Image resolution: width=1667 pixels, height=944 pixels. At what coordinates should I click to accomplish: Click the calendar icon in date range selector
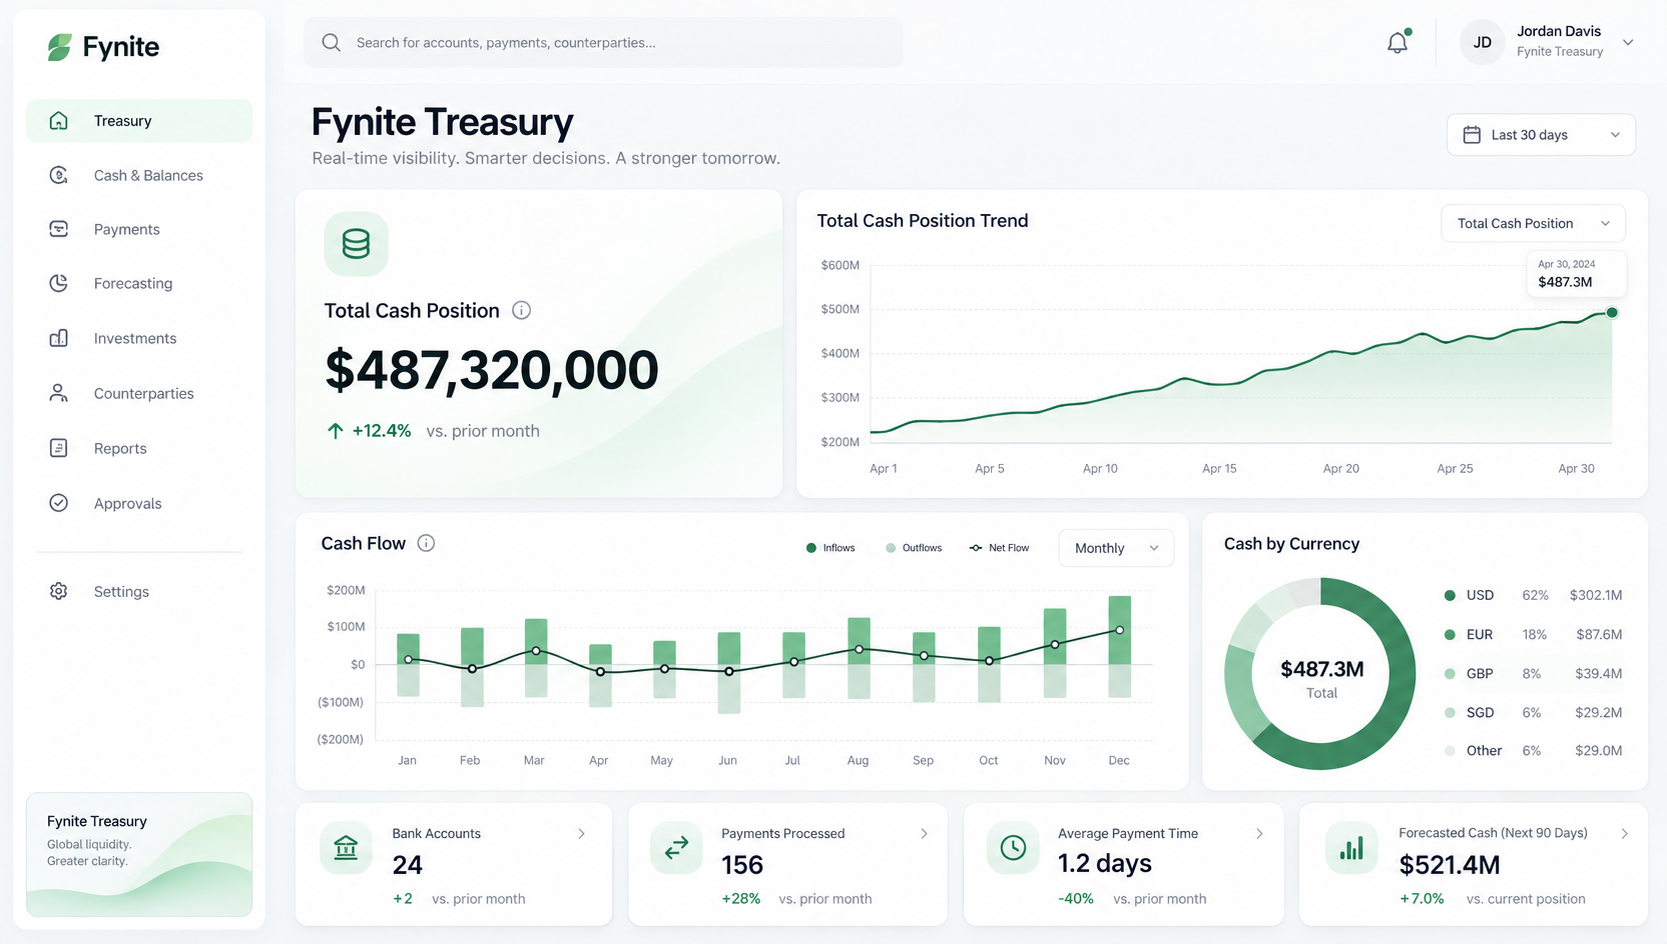pos(1472,135)
